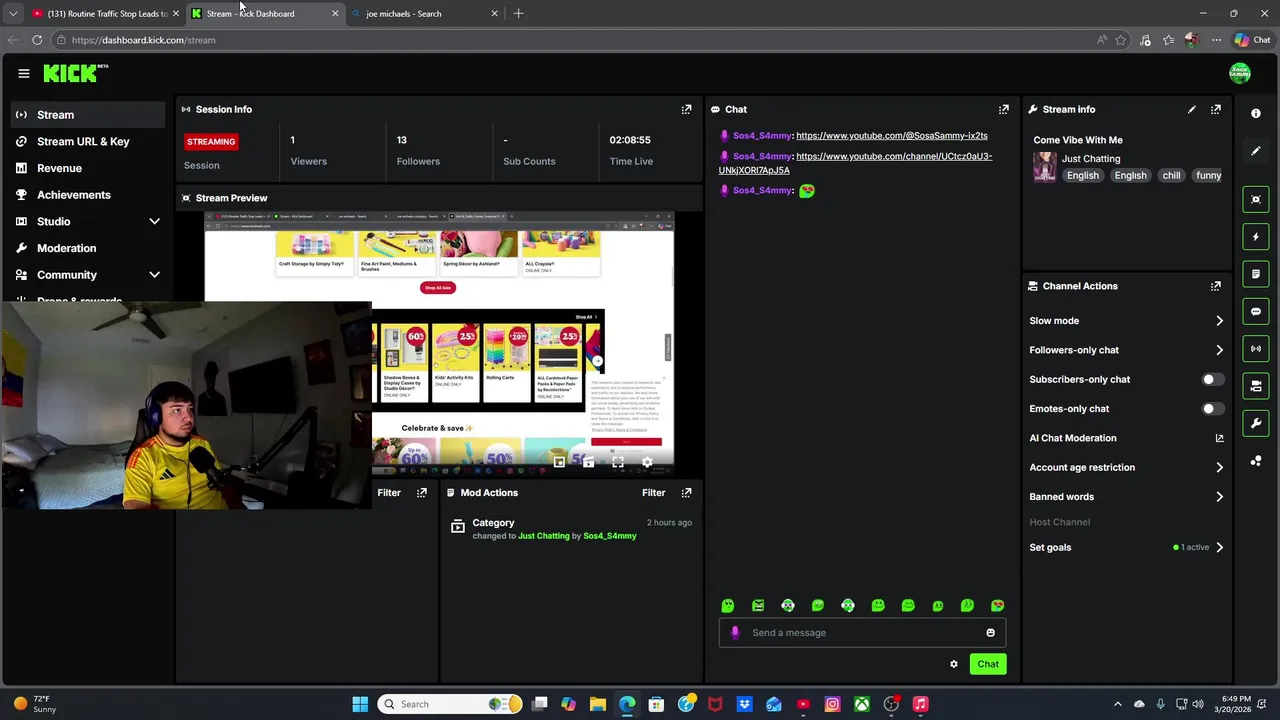Toggle the lightning bolt widget icon

point(1256,237)
